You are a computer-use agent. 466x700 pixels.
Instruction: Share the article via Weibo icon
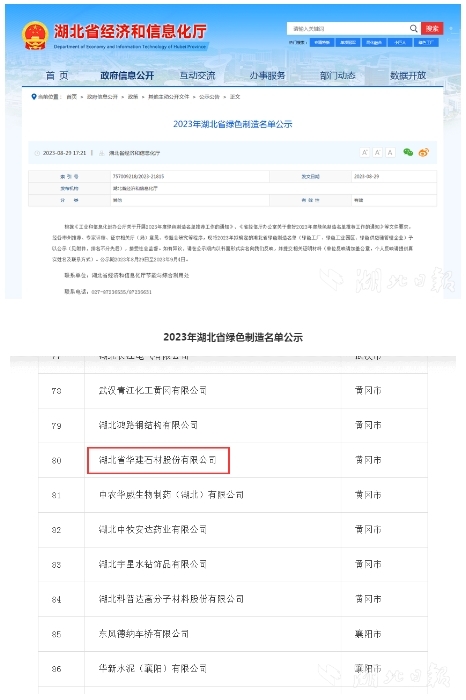tap(424, 152)
